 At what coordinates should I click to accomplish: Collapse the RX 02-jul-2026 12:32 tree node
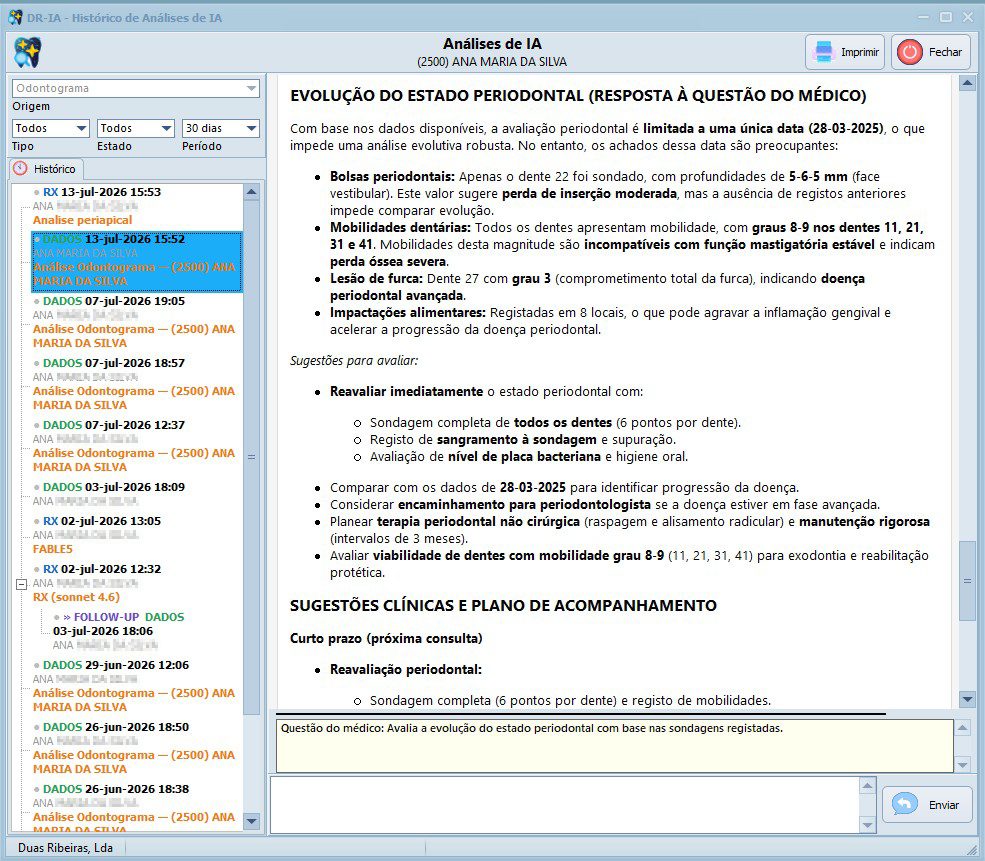point(21,584)
